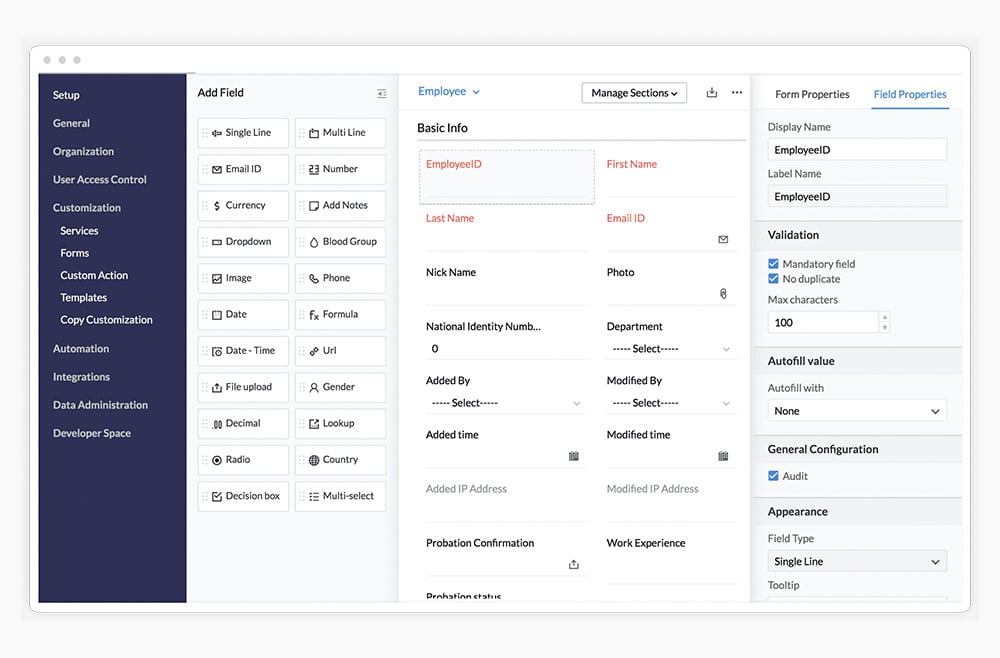Open the Employee form dropdown

coord(449,91)
